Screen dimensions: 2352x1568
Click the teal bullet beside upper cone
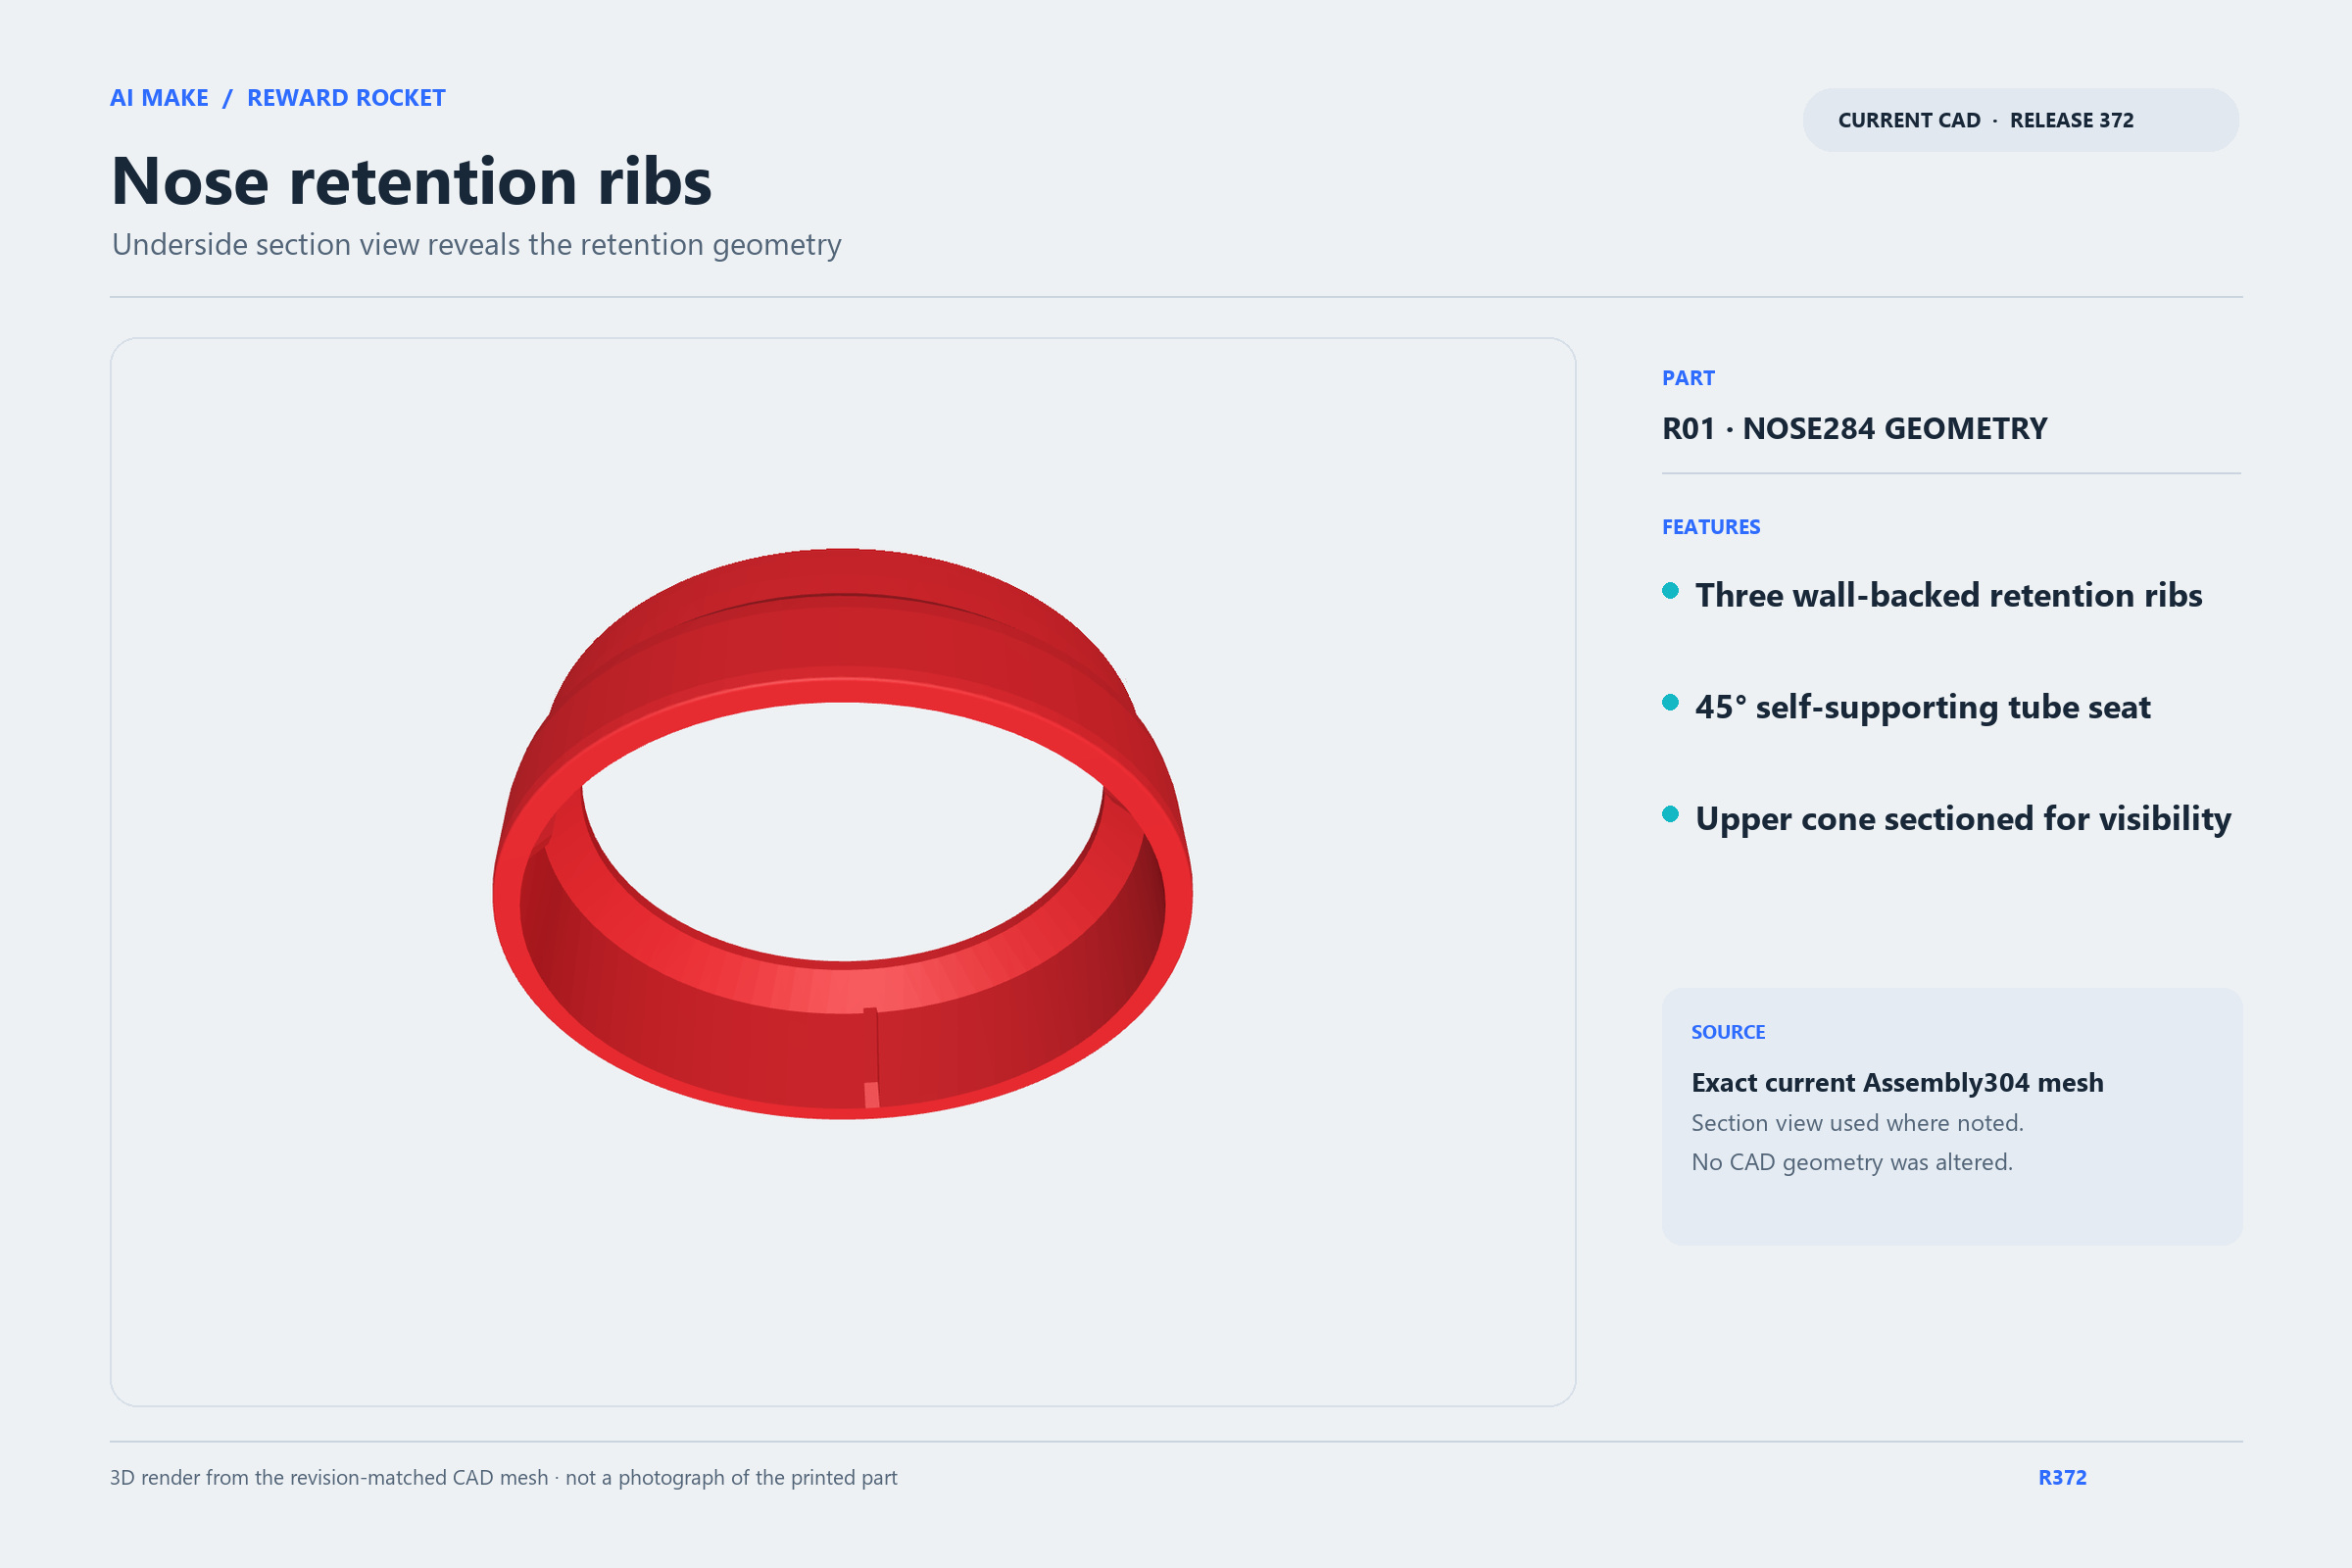[1670, 814]
